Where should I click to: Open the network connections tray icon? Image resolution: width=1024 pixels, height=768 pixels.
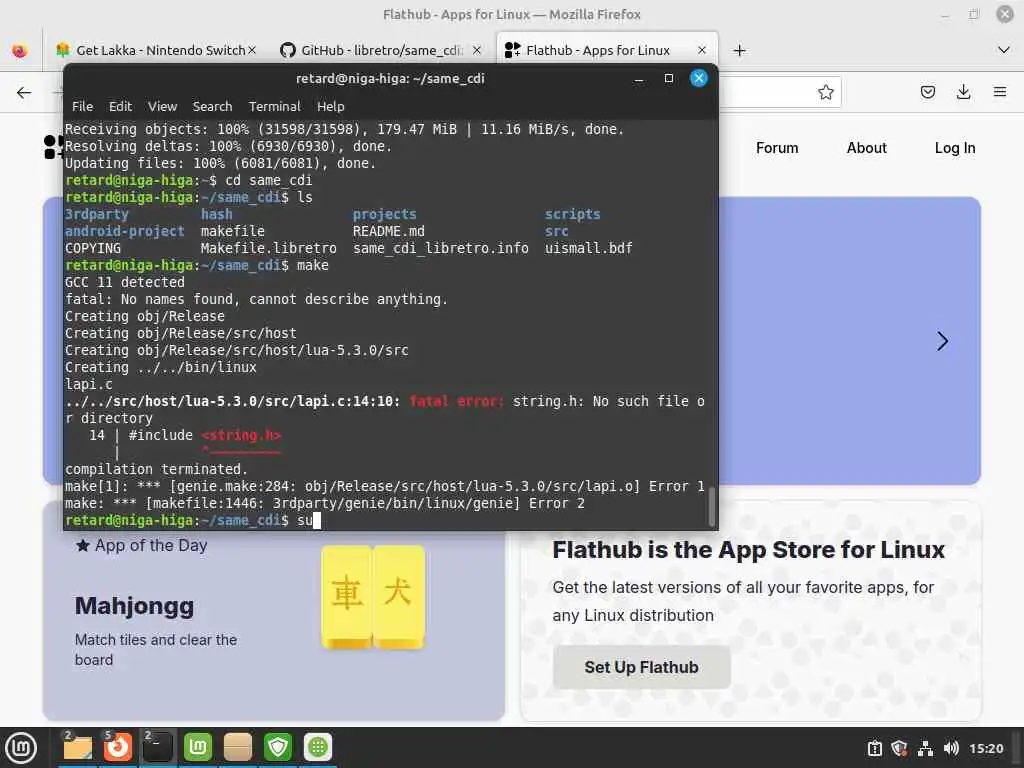[x=925, y=748]
